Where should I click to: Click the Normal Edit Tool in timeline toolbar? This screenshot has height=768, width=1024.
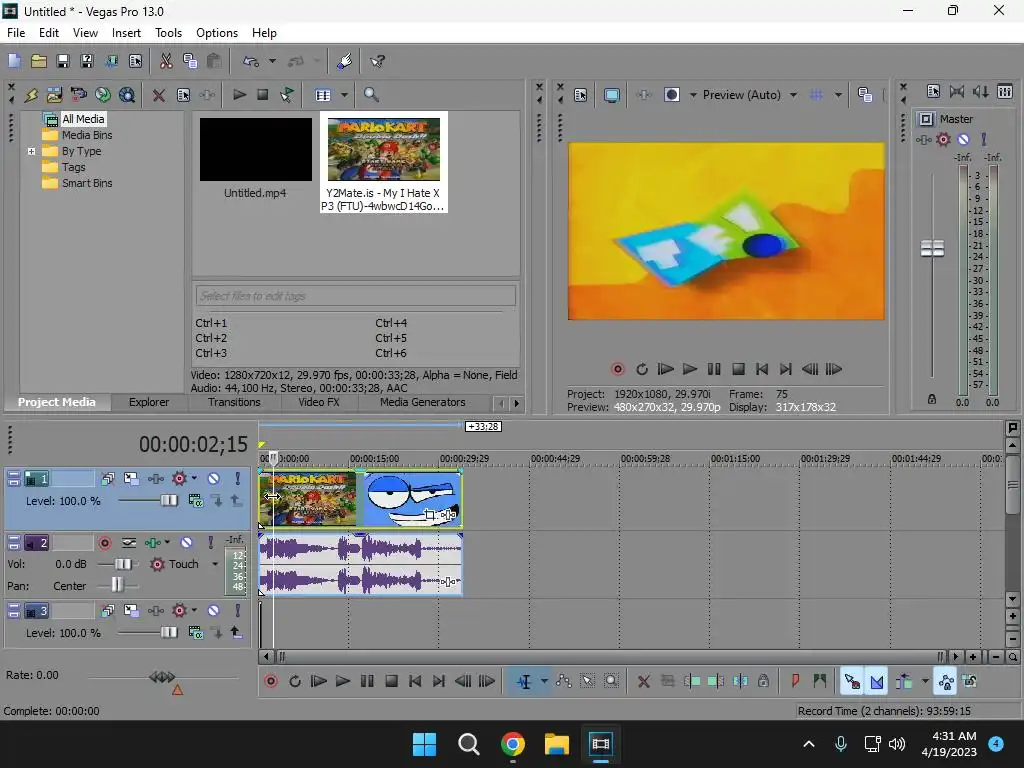tap(524, 682)
